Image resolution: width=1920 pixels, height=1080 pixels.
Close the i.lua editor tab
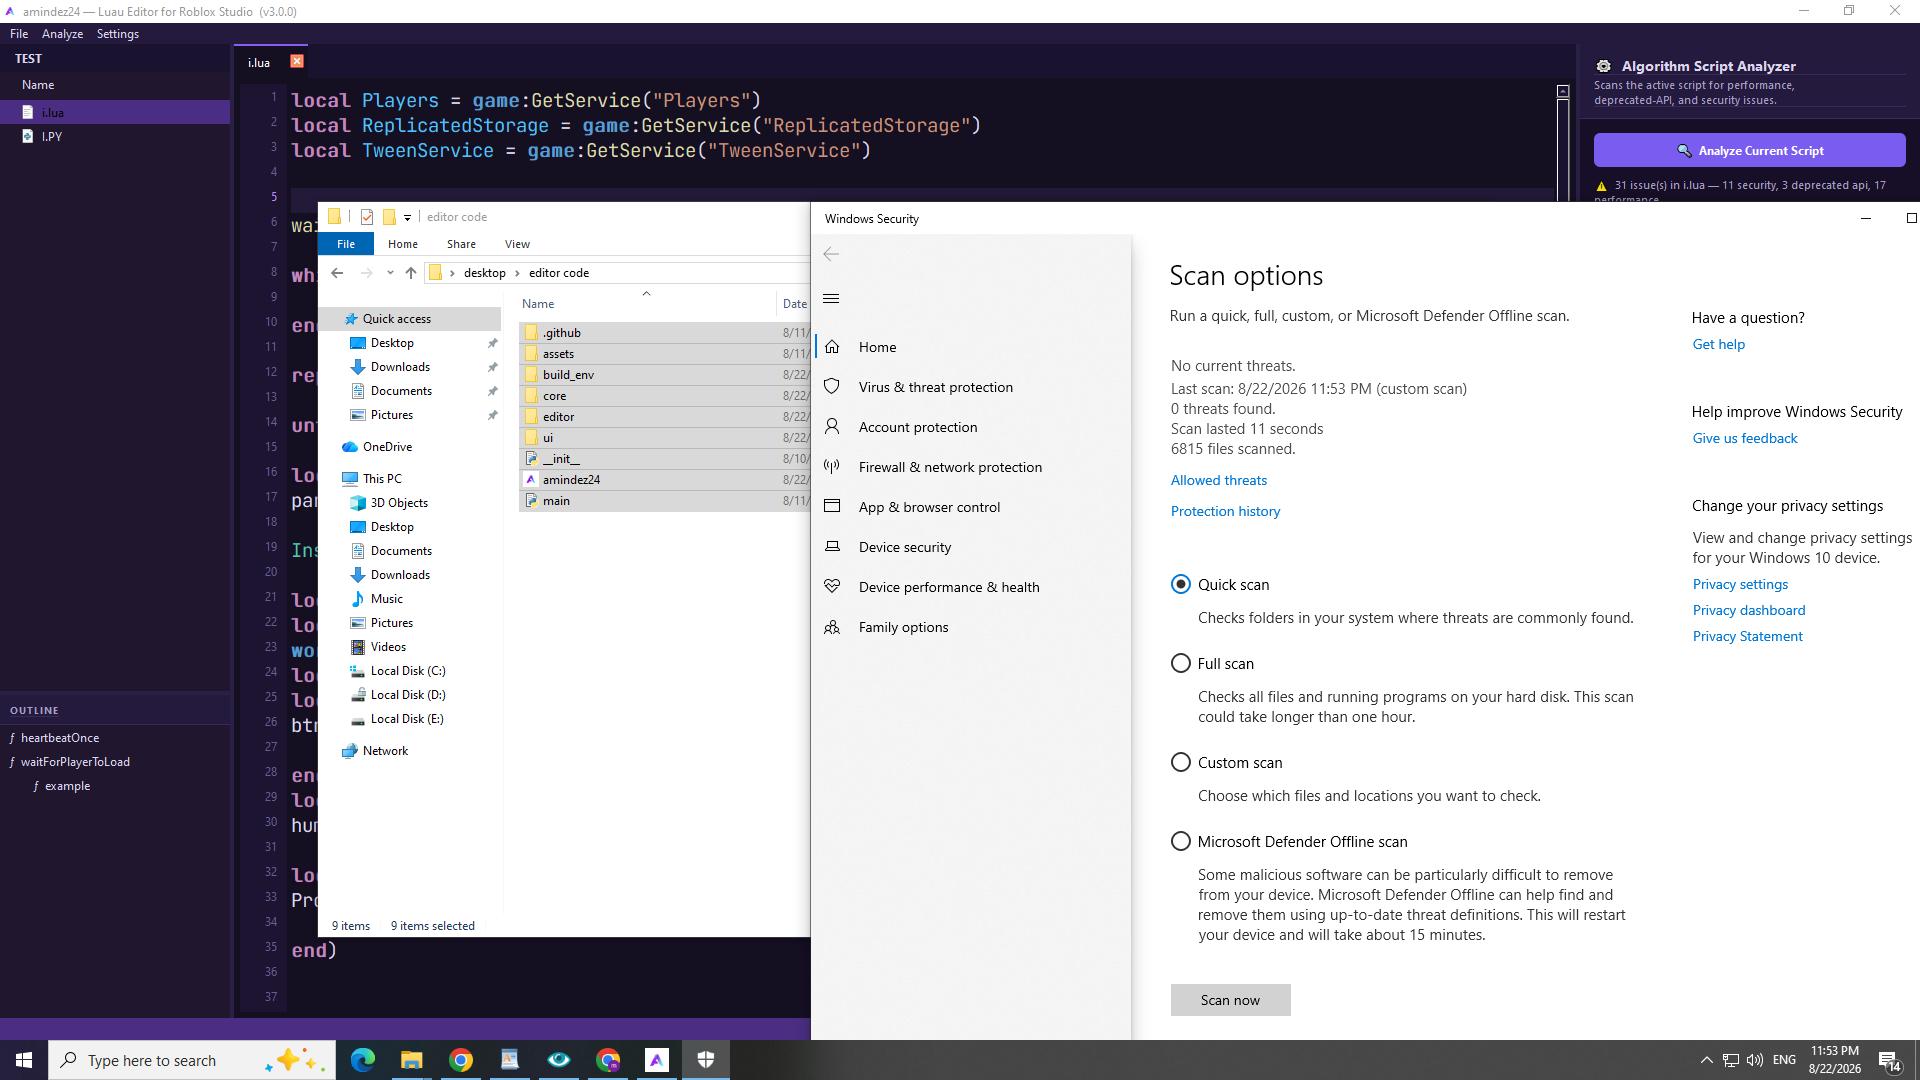coord(297,61)
